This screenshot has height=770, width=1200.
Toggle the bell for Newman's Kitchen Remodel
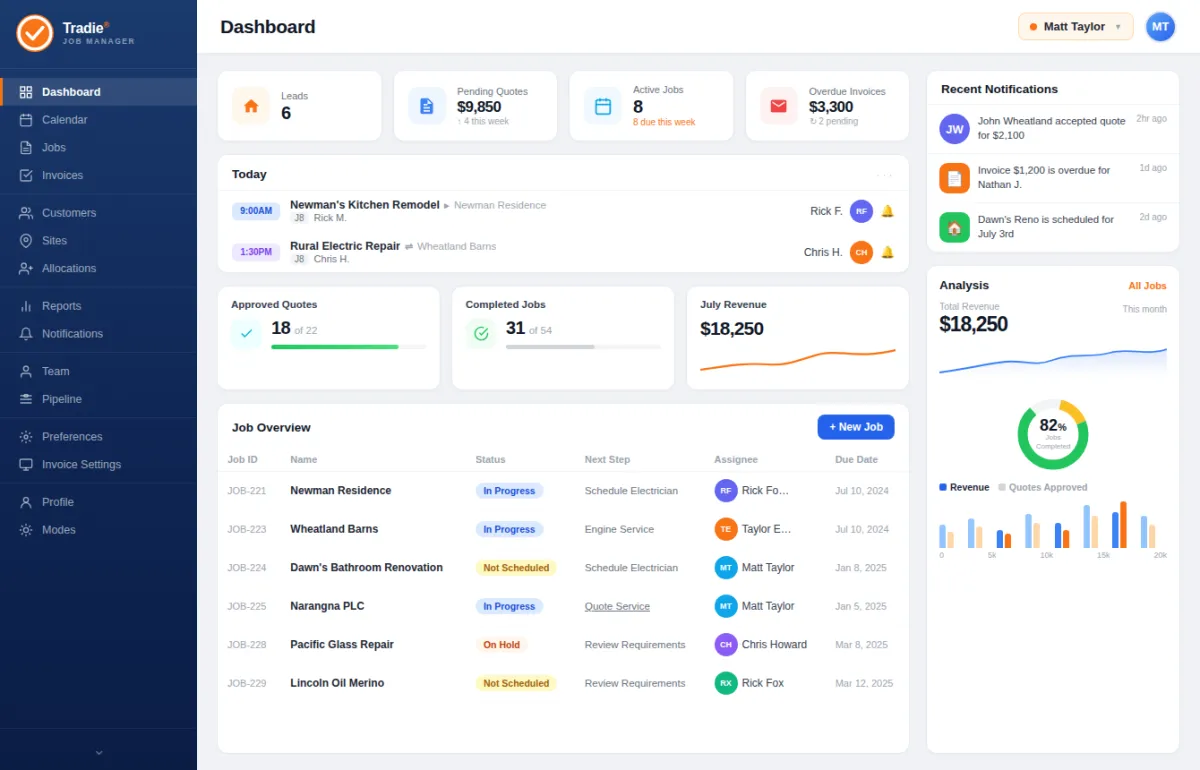point(887,211)
